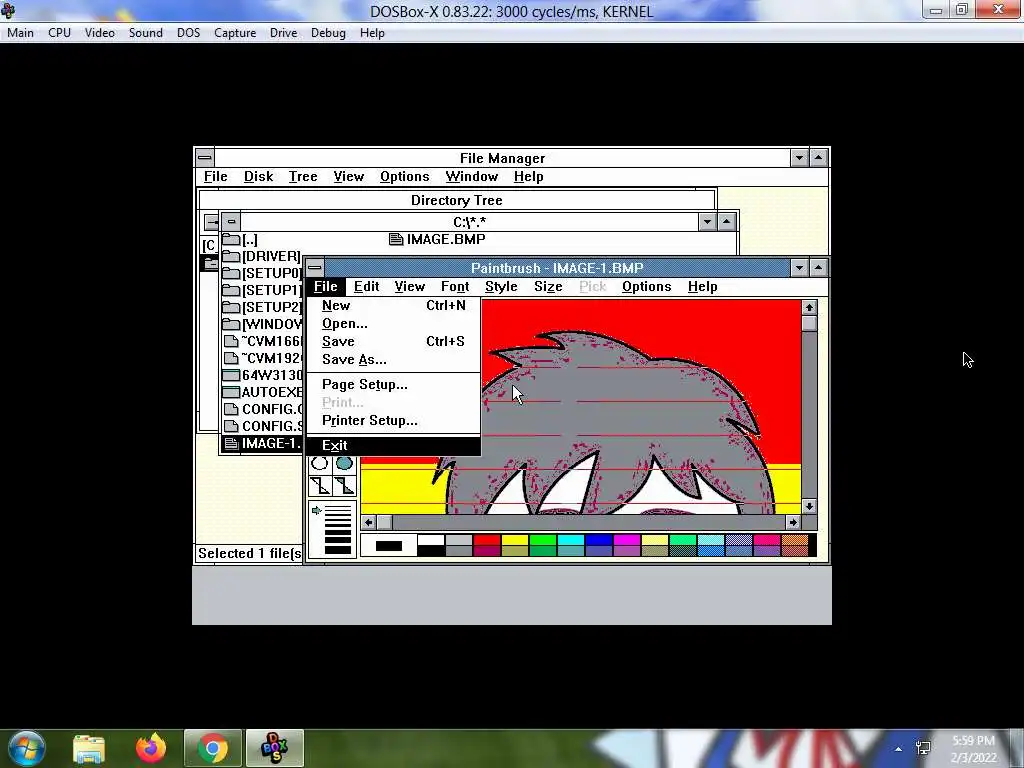Click the canvas scroll-up arrow
1024x768 pixels.
coord(809,308)
